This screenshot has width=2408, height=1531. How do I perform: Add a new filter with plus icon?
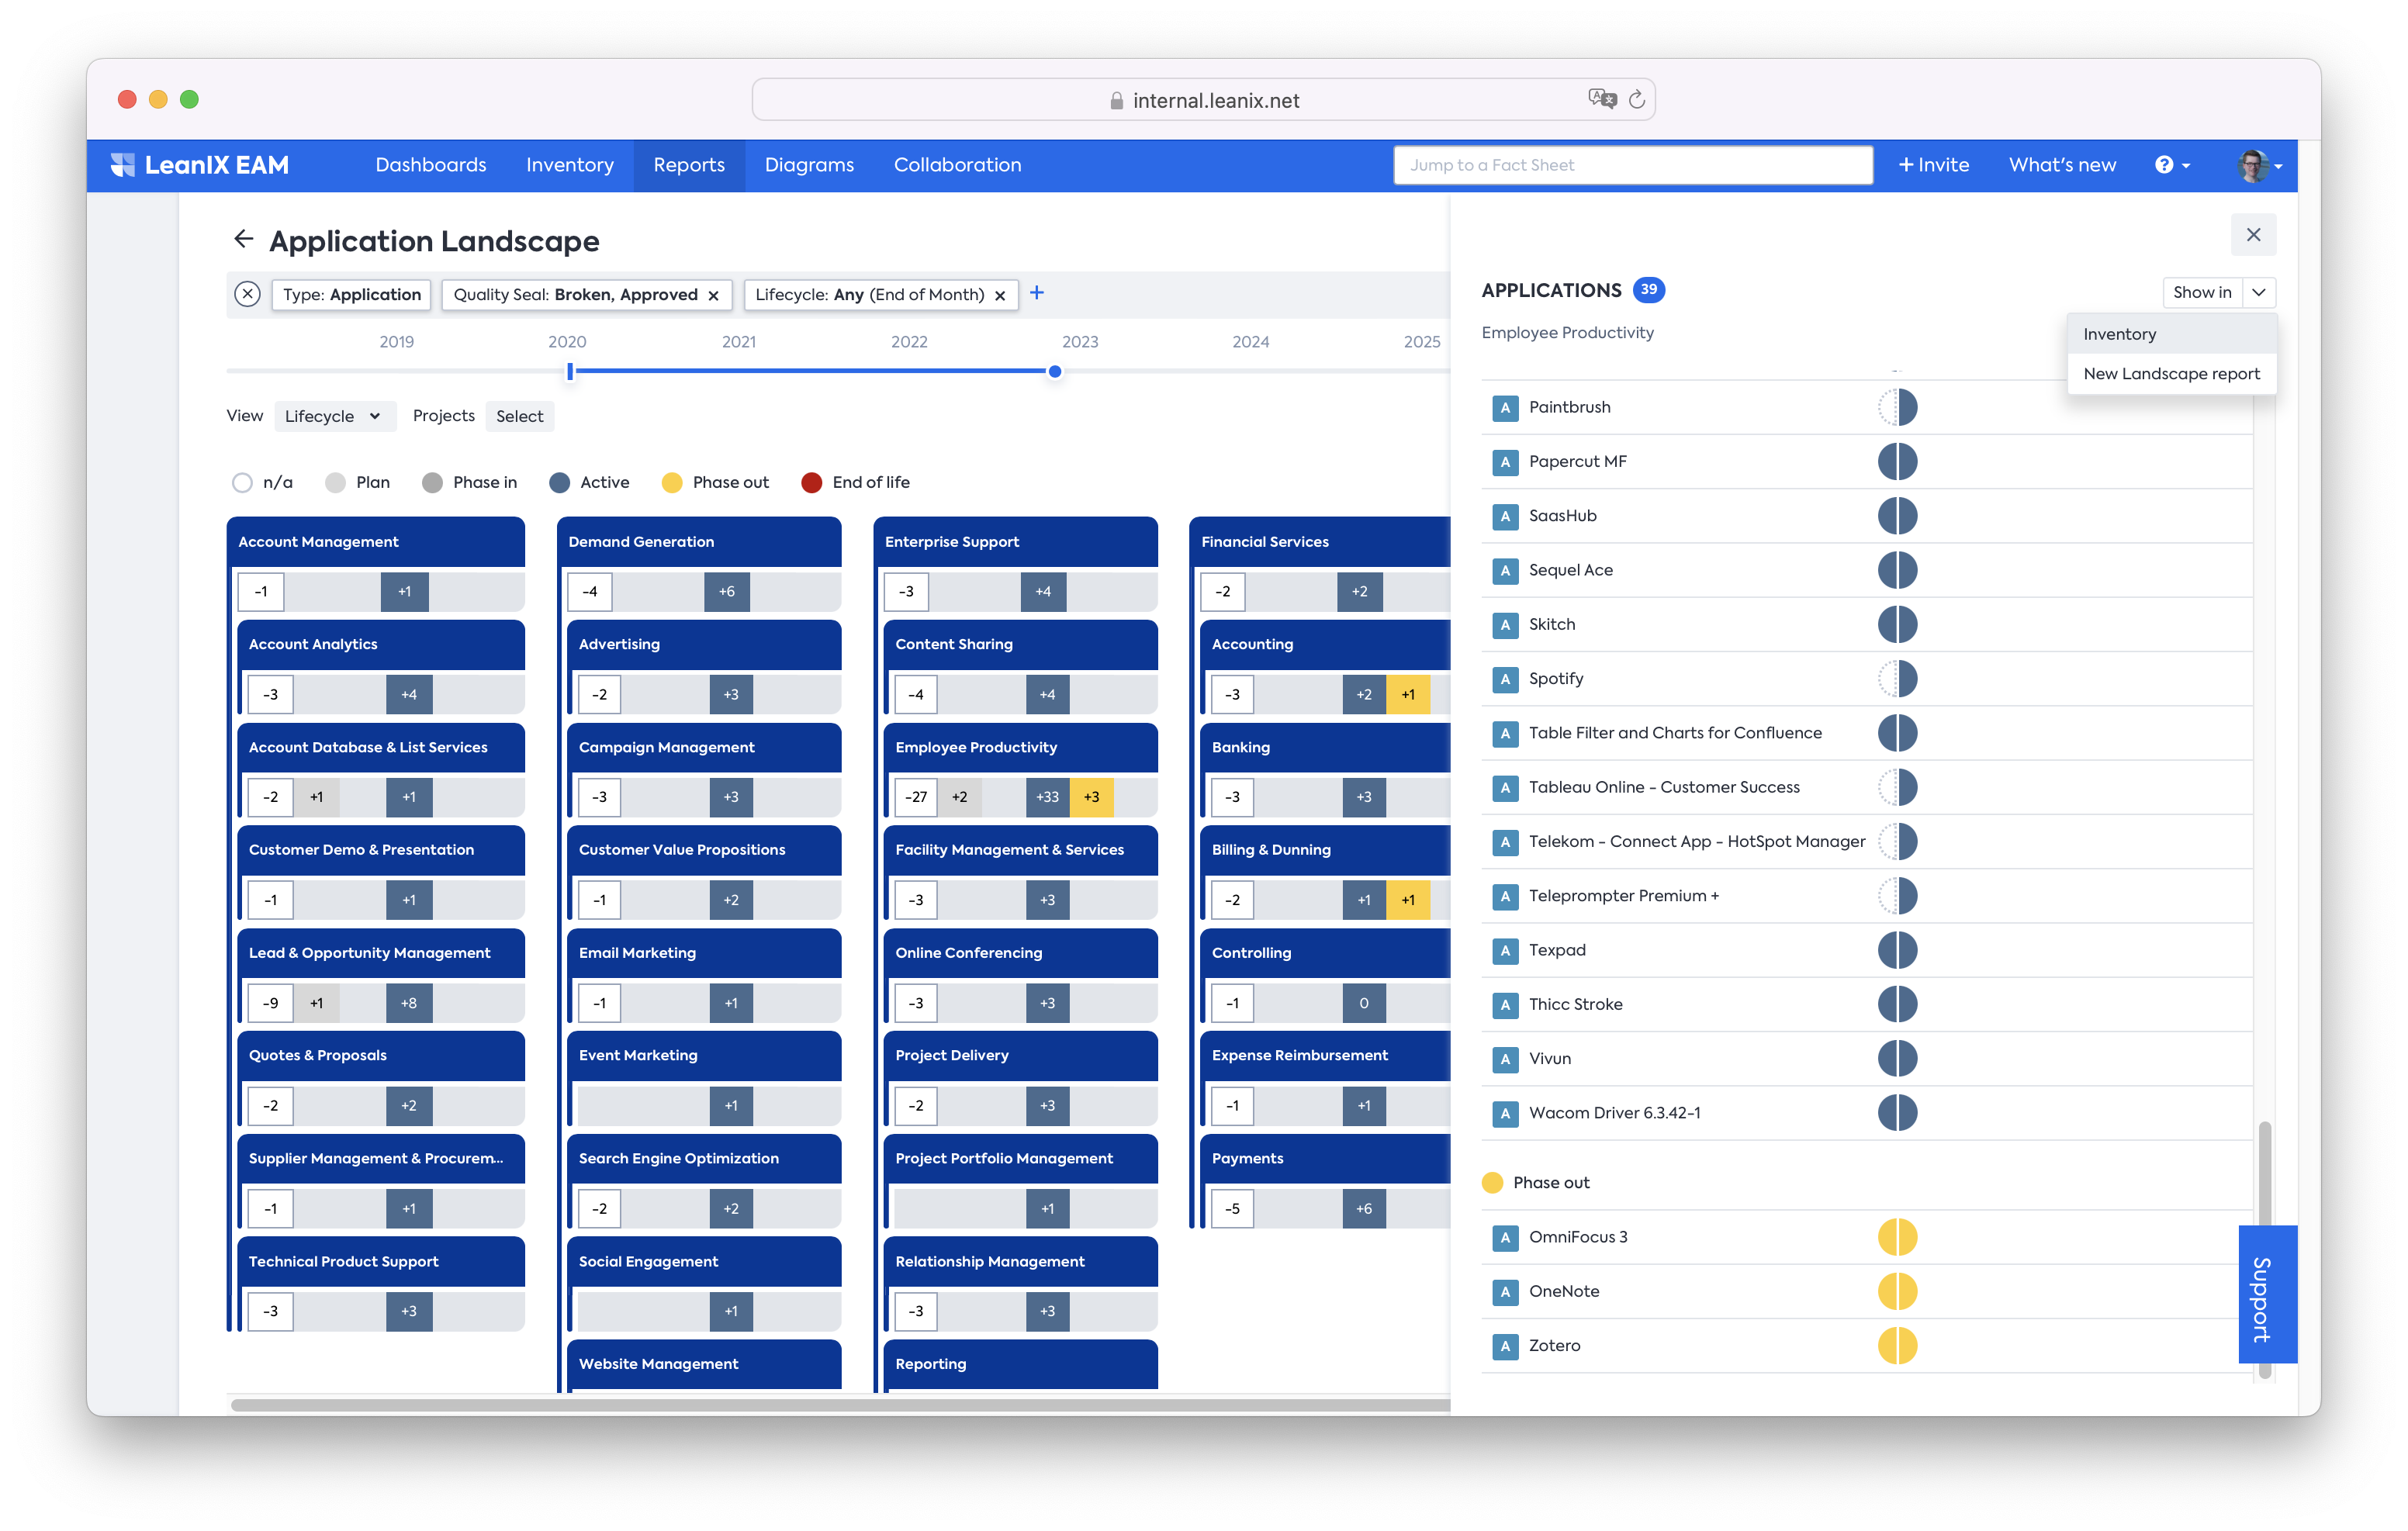click(1037, 293)
